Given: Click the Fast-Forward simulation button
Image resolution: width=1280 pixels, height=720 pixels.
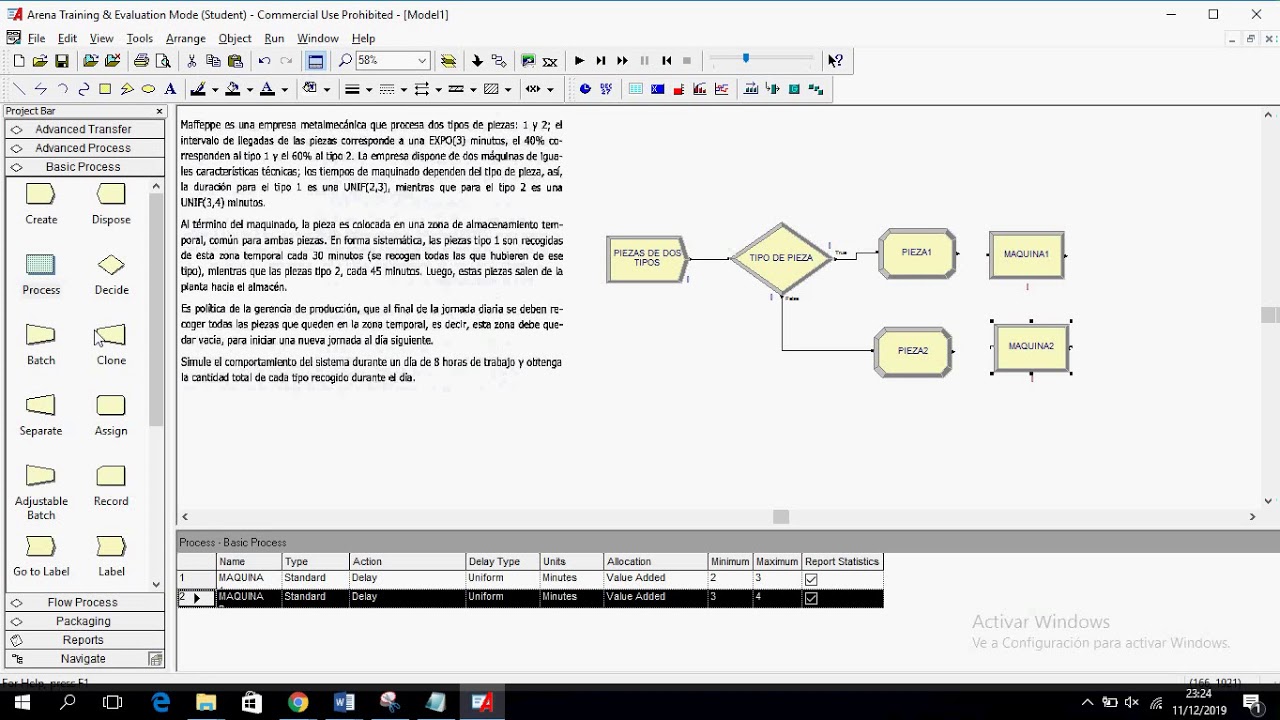Looking at the screenshot, I should tap(622, 61).
